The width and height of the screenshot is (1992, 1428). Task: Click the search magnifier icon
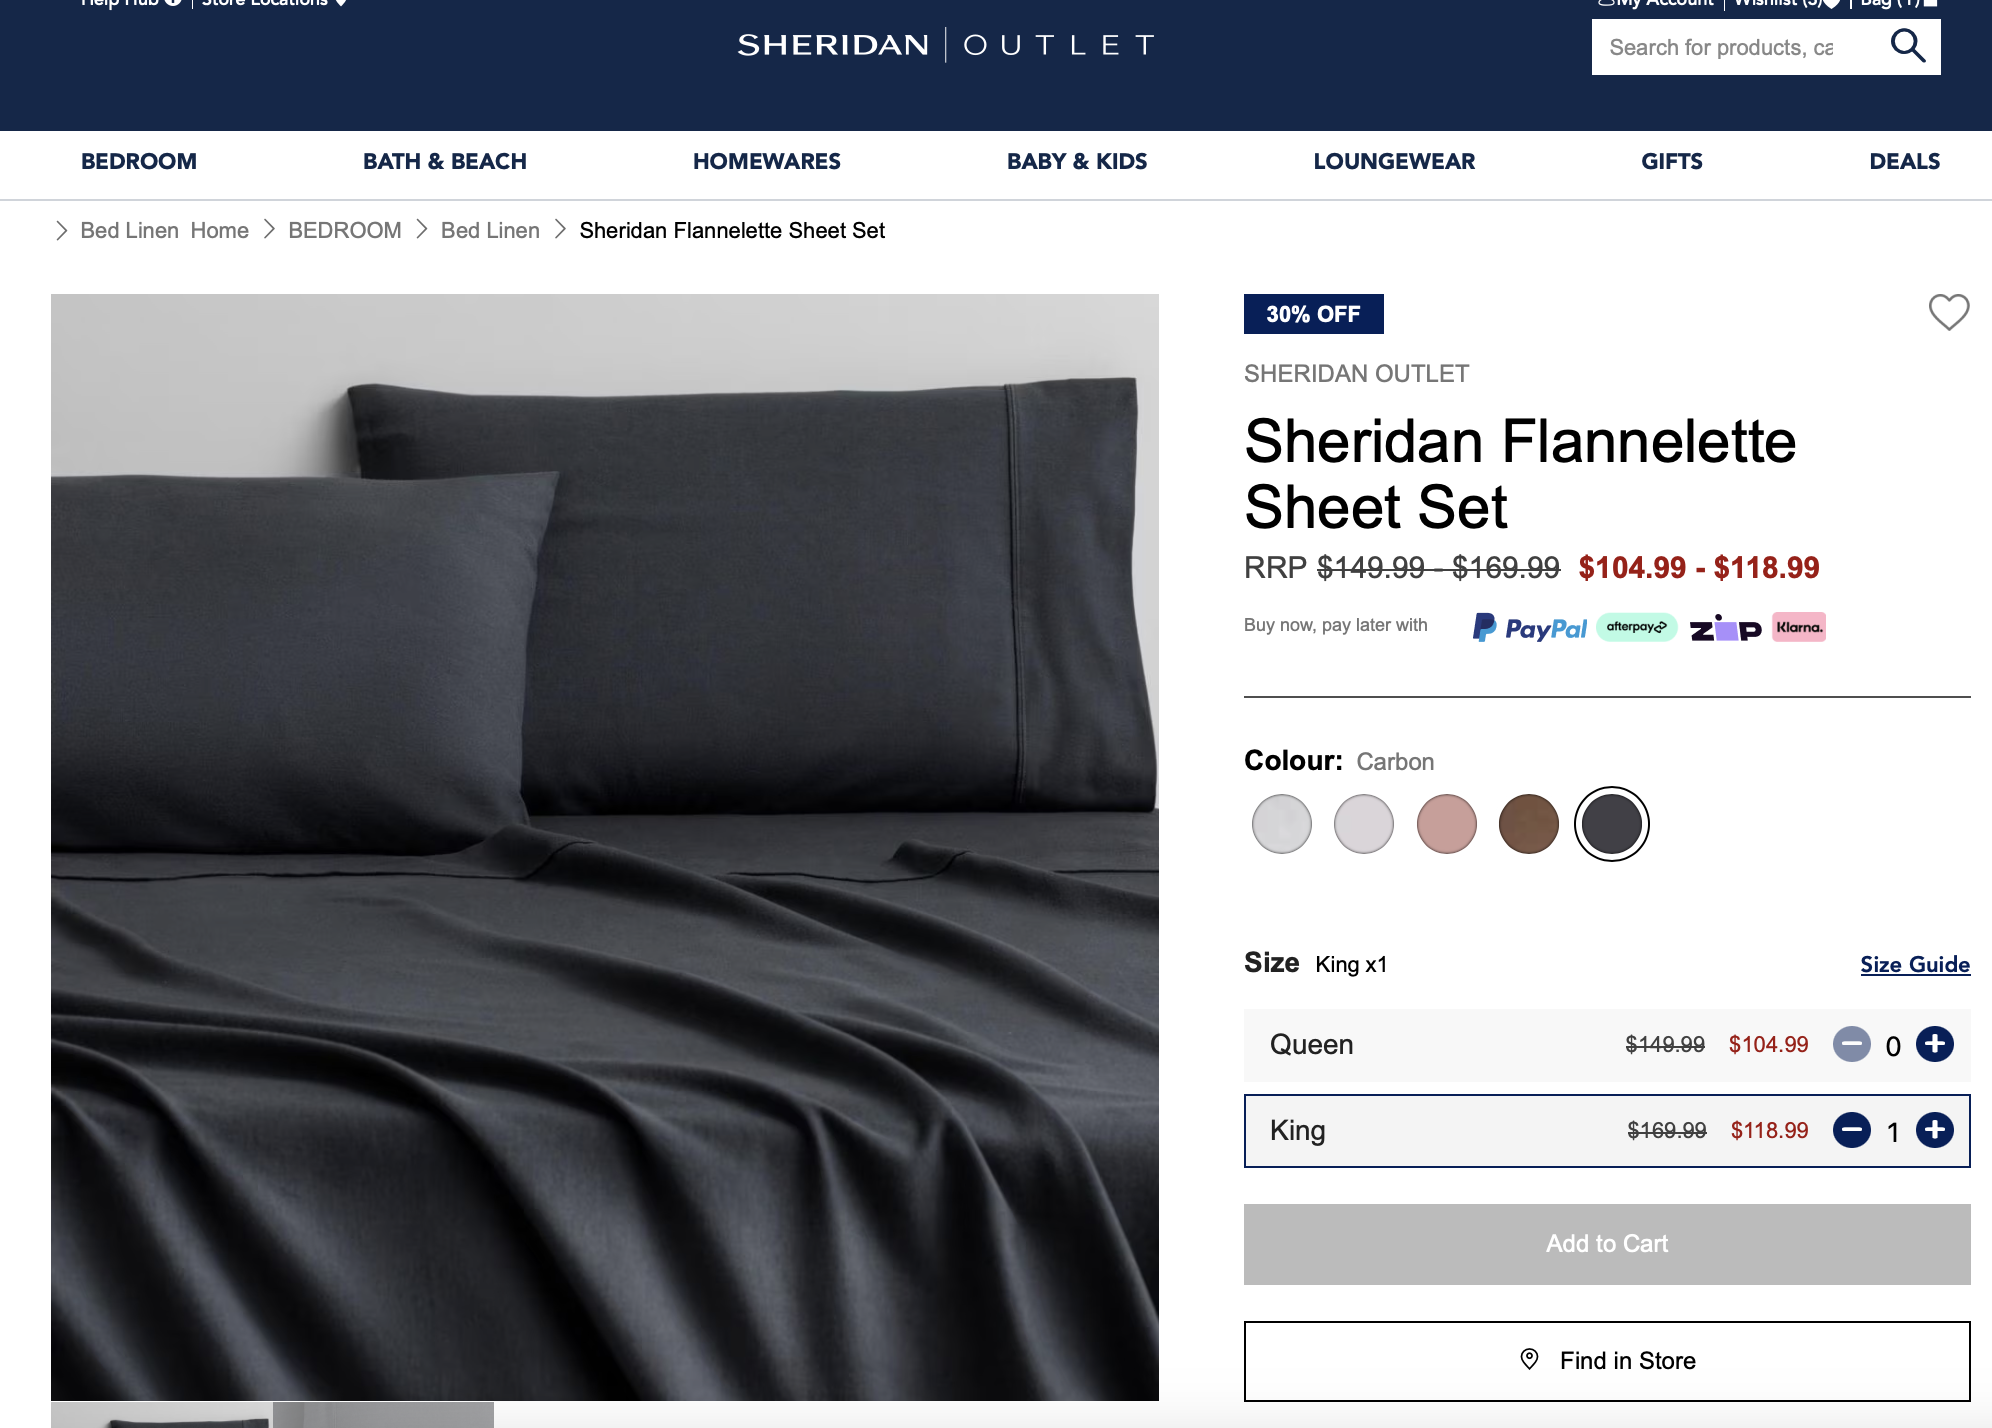pyautogui.click(x=1907, y=46)
